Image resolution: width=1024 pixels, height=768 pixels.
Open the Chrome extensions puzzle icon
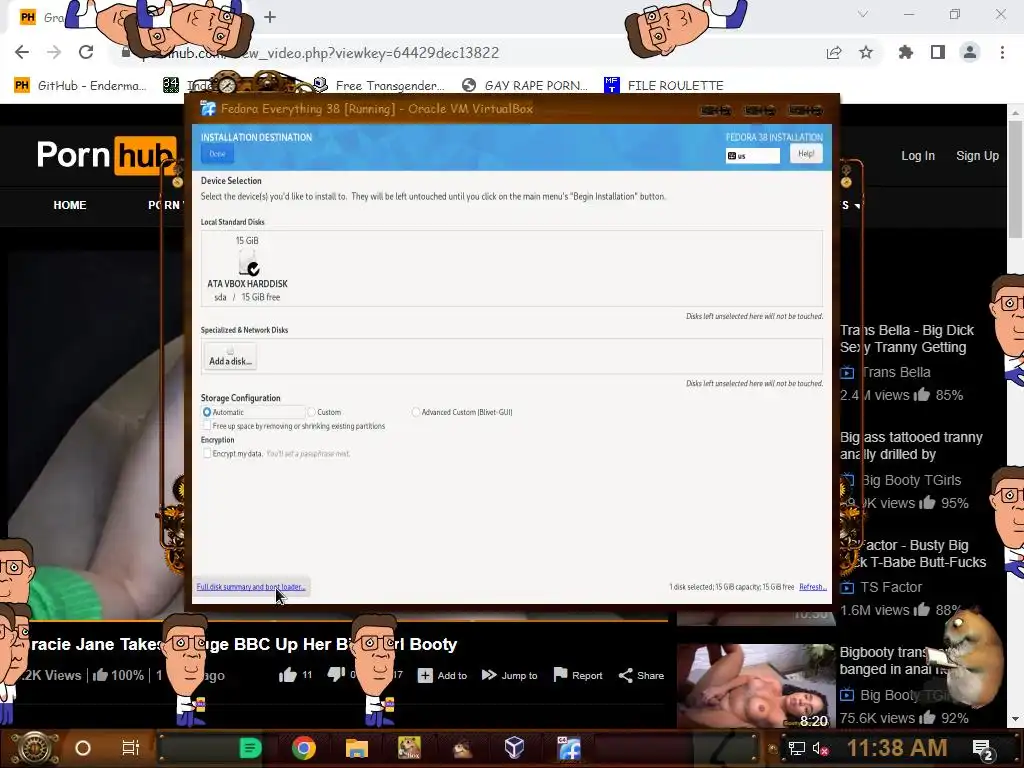pos(906,52)
